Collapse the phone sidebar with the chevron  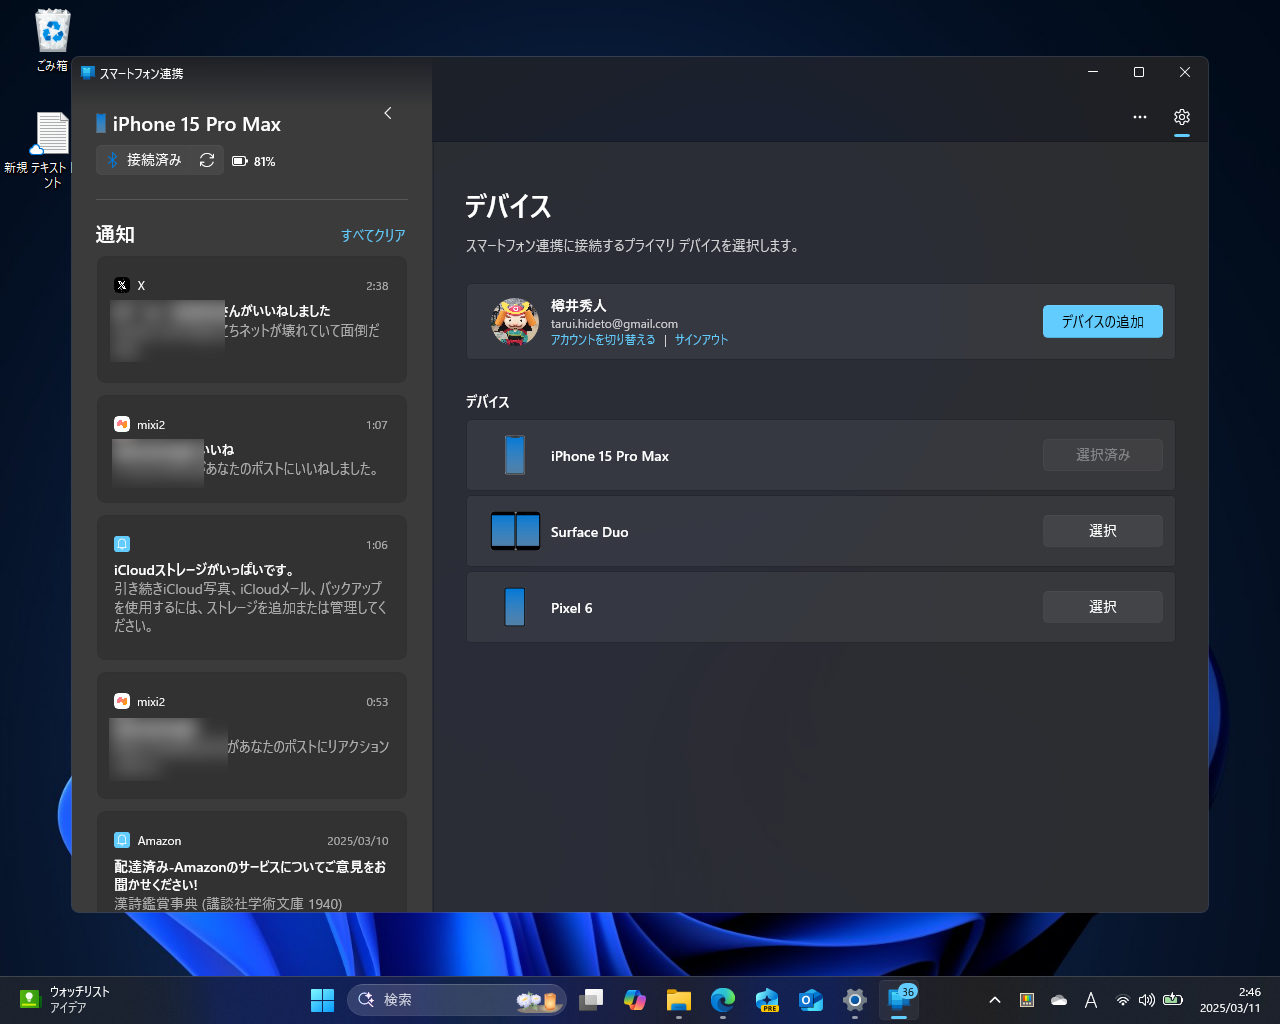388,113
